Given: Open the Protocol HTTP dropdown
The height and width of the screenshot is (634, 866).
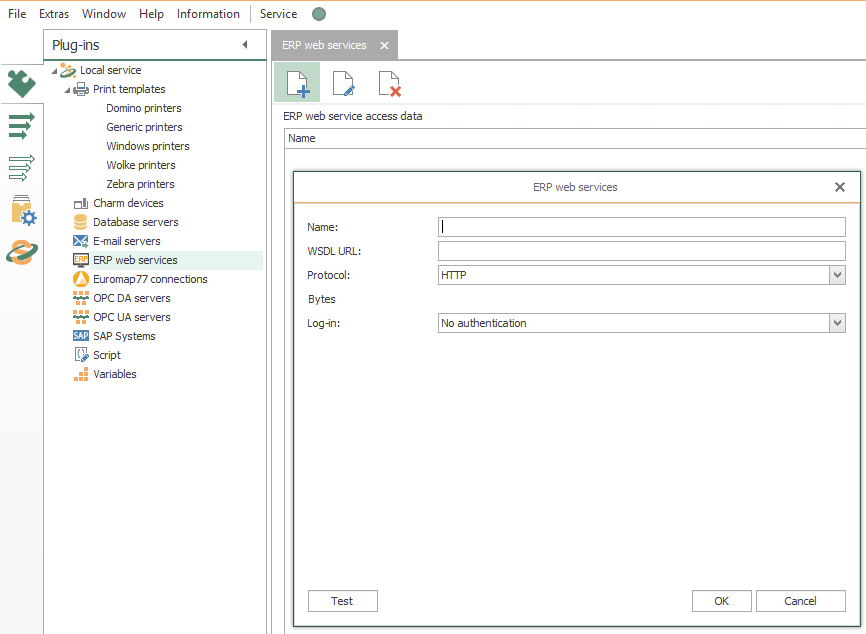Looking at the screenshot, I should (837, 275).
